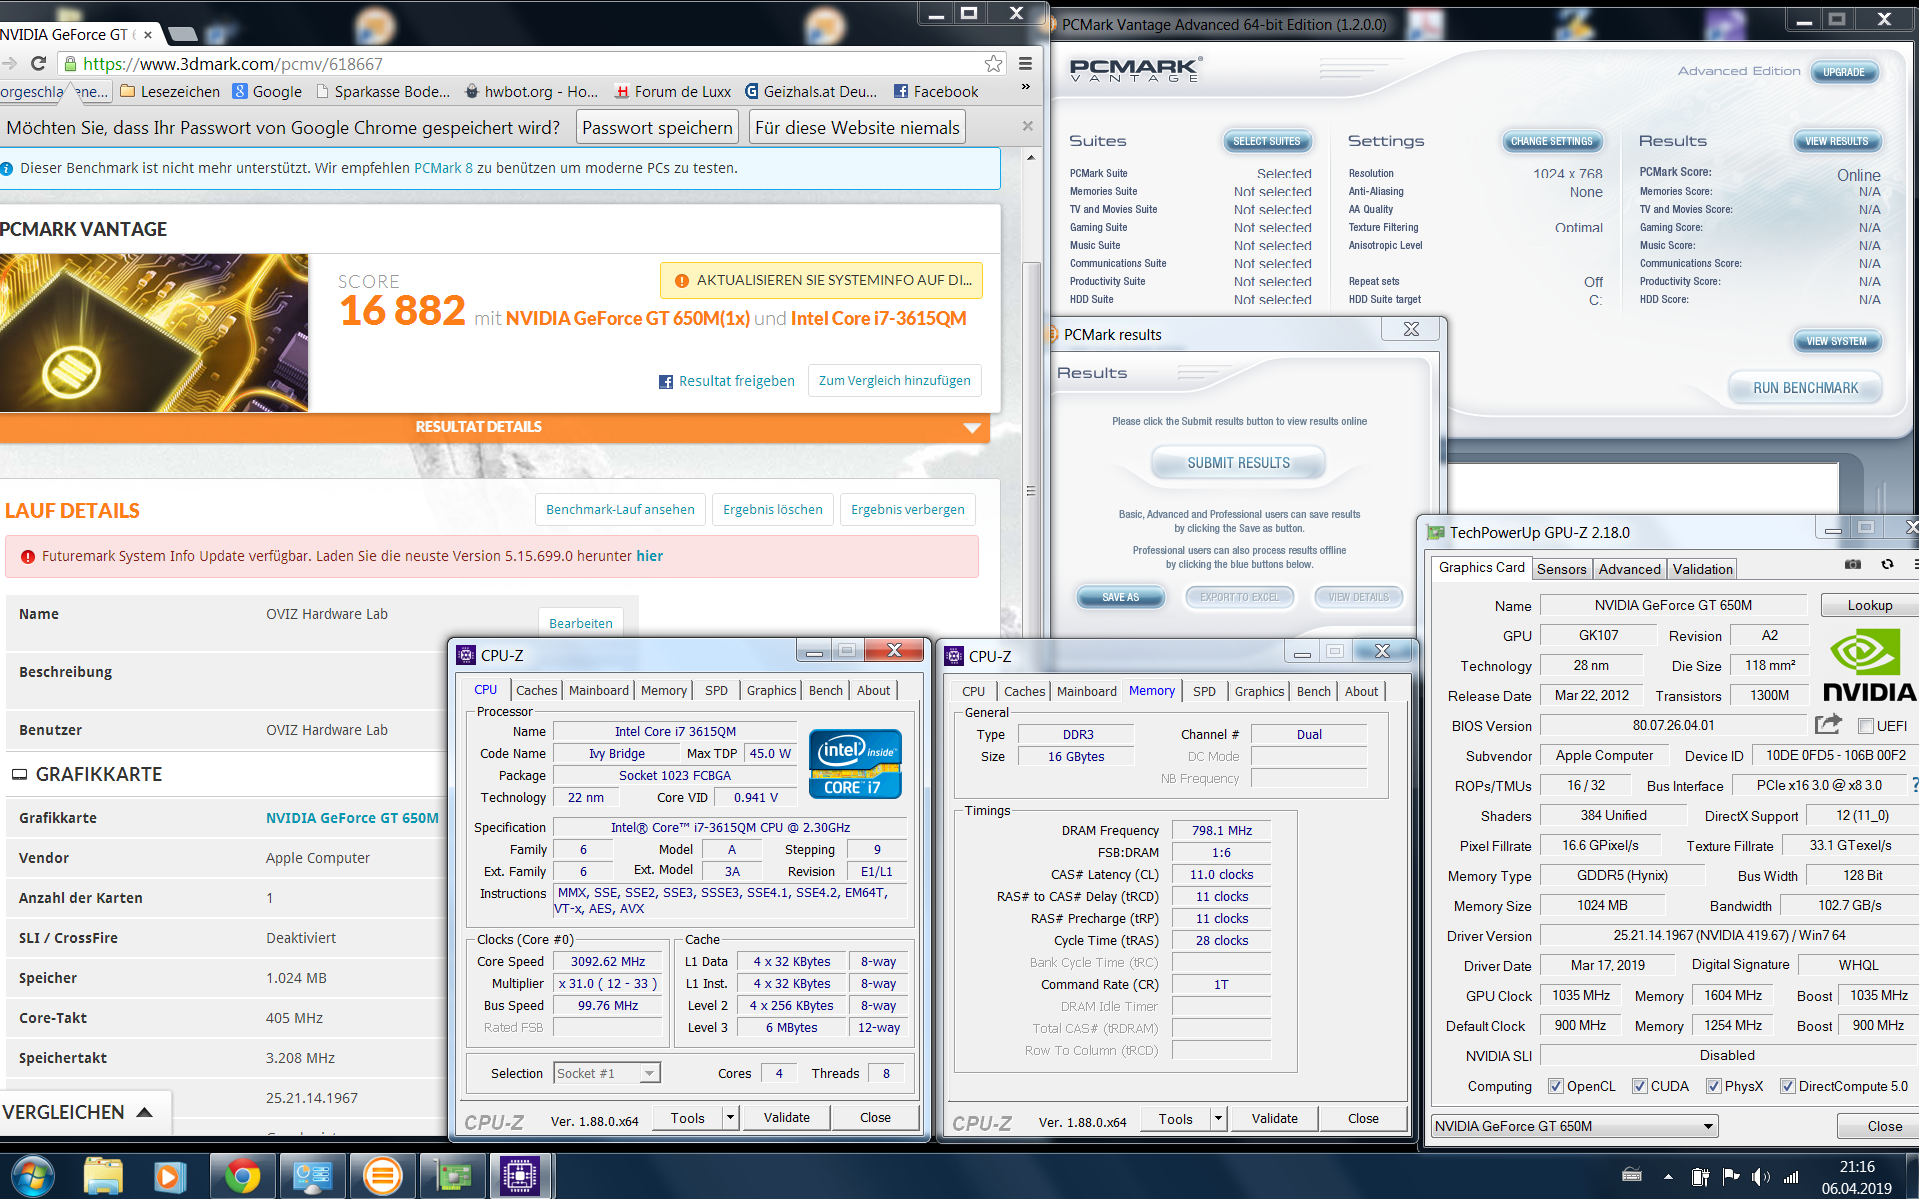Open Windows Start menu
Viewport: 1919px width, 1199px height.
coord(32,1176)
